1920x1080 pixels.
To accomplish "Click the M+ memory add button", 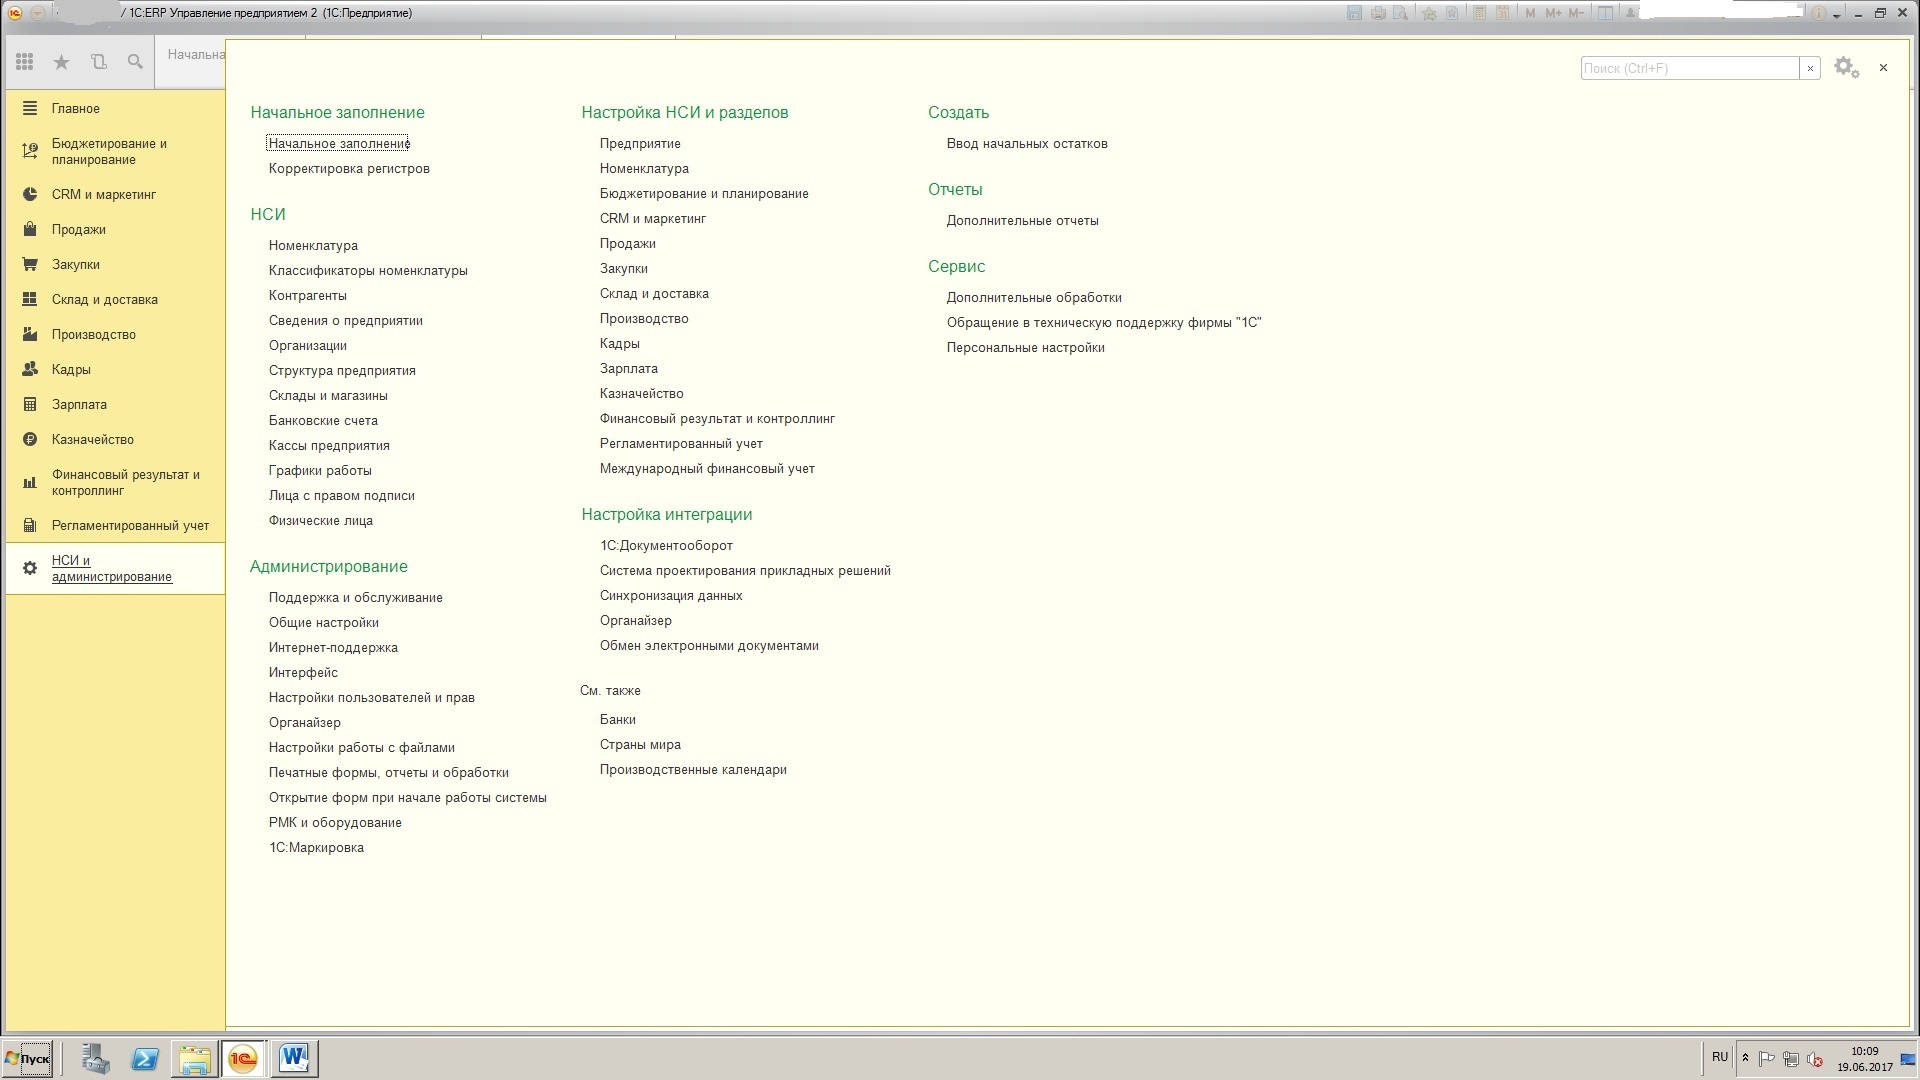I will [1553, 13].
